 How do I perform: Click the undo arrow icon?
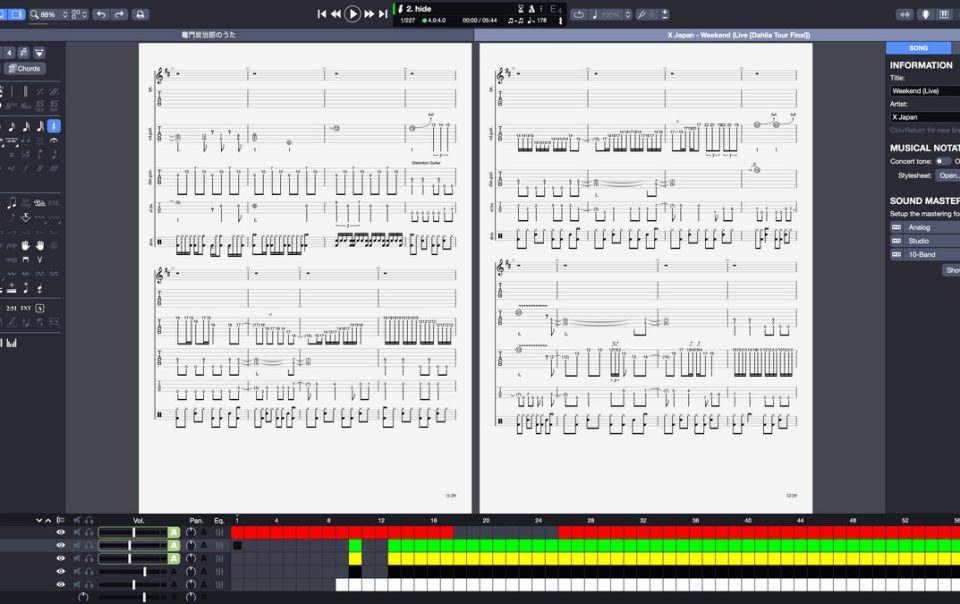[x=100, y=14]
